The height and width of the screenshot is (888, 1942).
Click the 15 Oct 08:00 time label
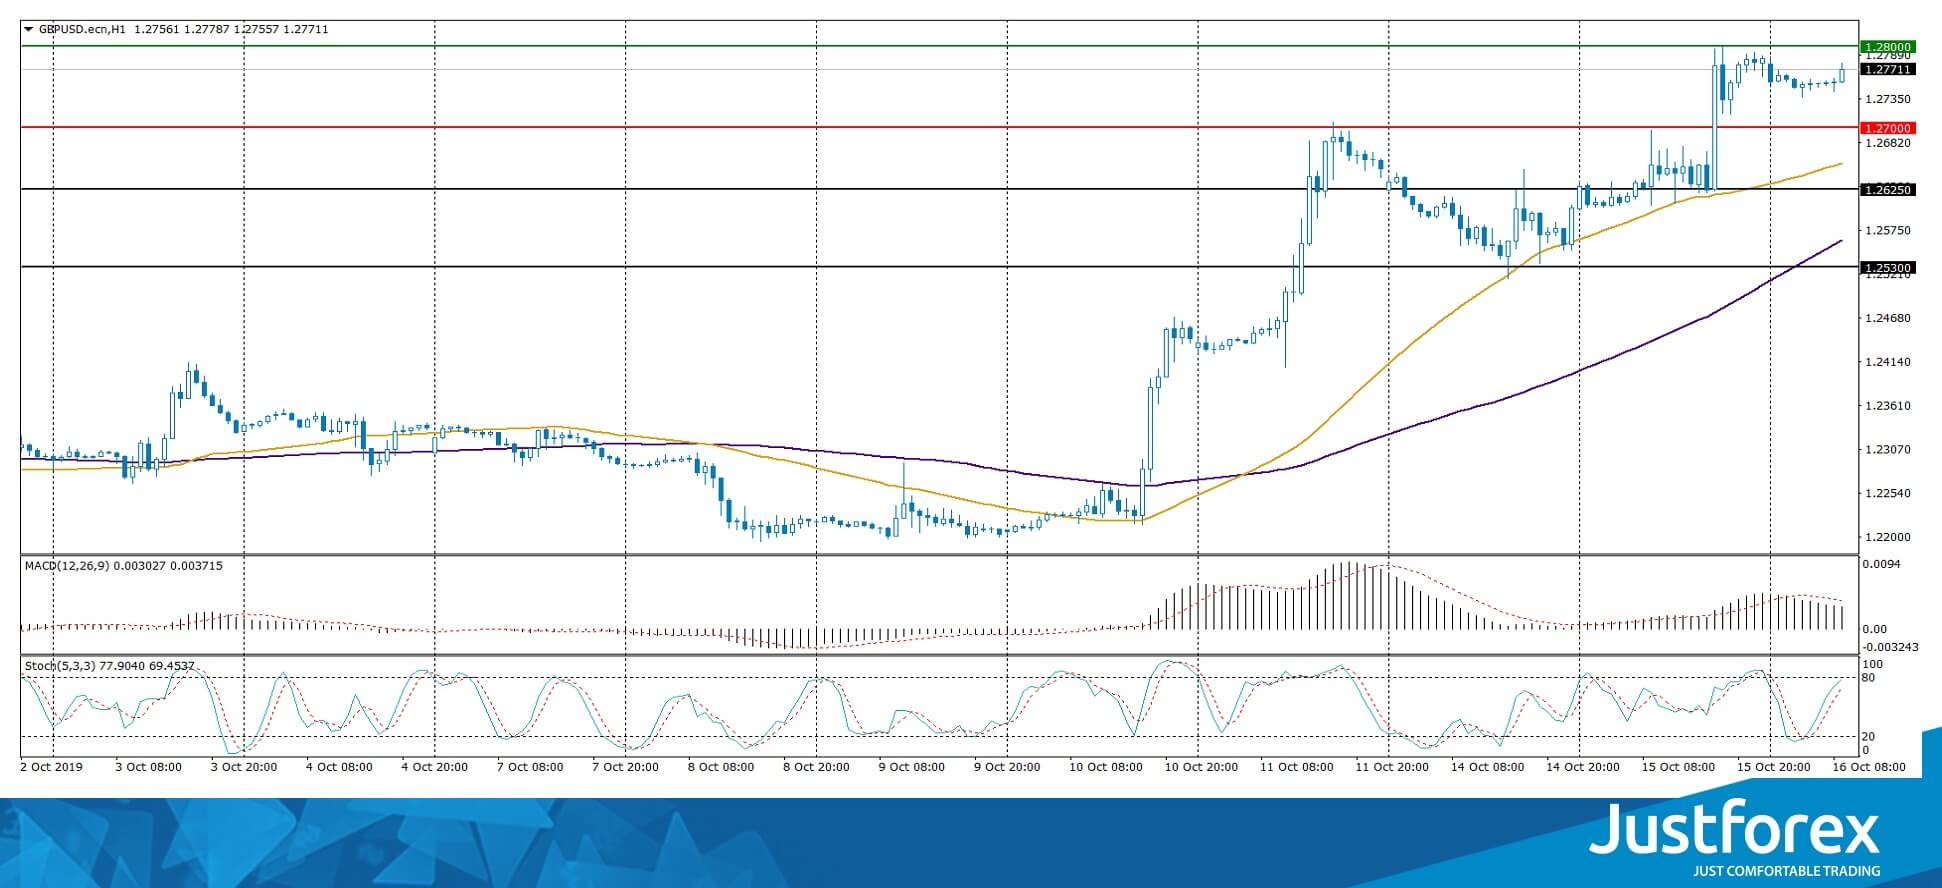[x=1676, y=767]
